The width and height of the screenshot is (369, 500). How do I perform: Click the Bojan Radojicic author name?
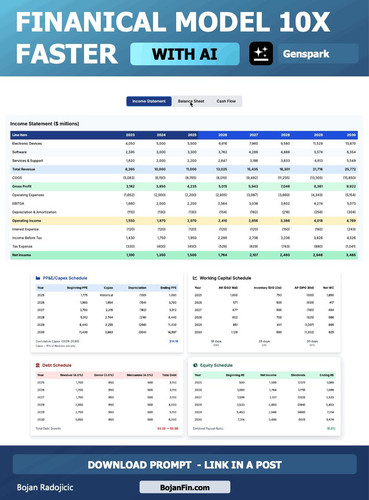[45, 487]
